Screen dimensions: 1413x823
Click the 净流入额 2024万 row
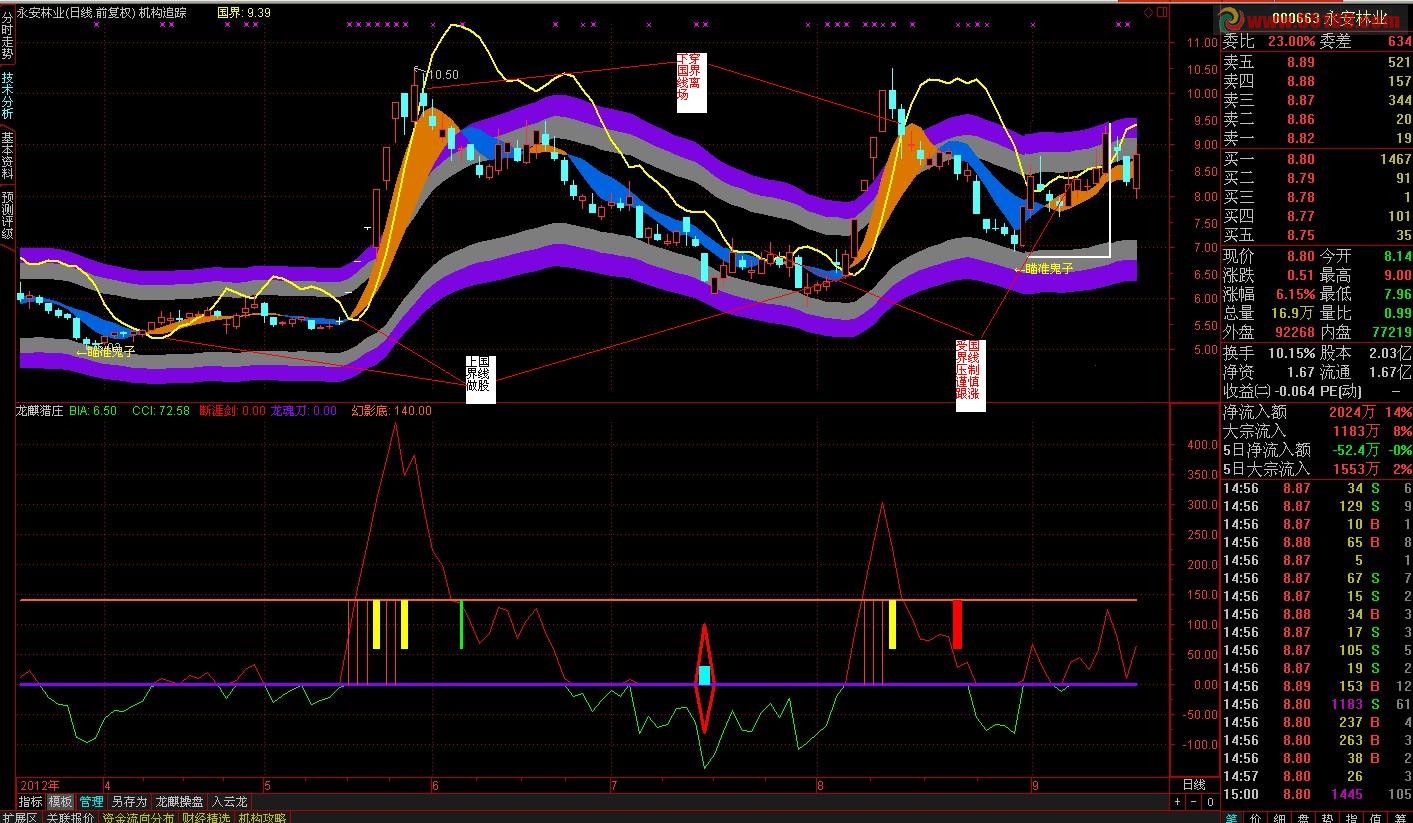point(1317,412)
